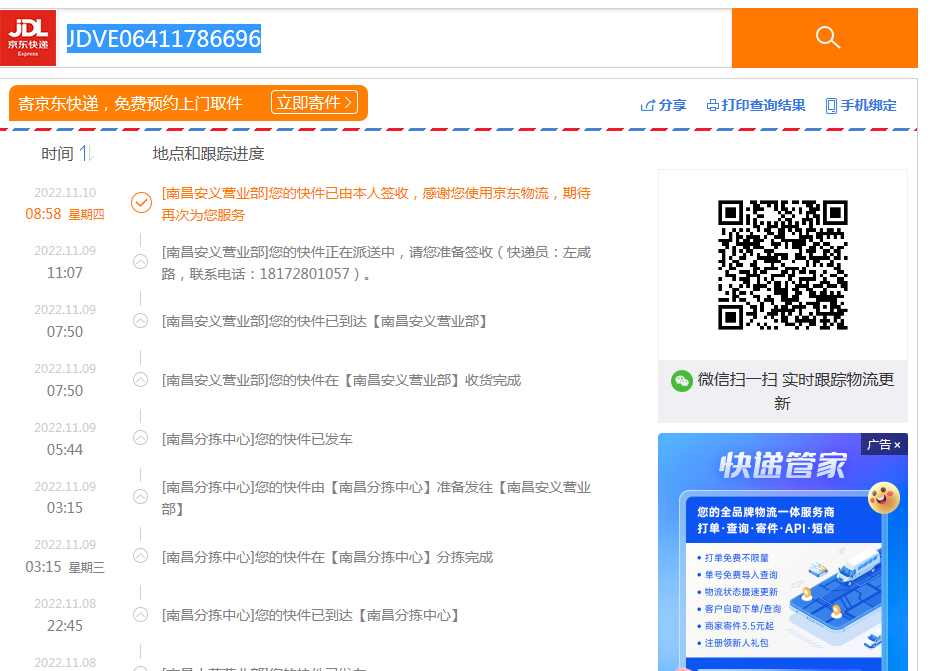Click the orange search magnifier button
The height and width of the screenshot is (671, 933).
tap(825, 37)
